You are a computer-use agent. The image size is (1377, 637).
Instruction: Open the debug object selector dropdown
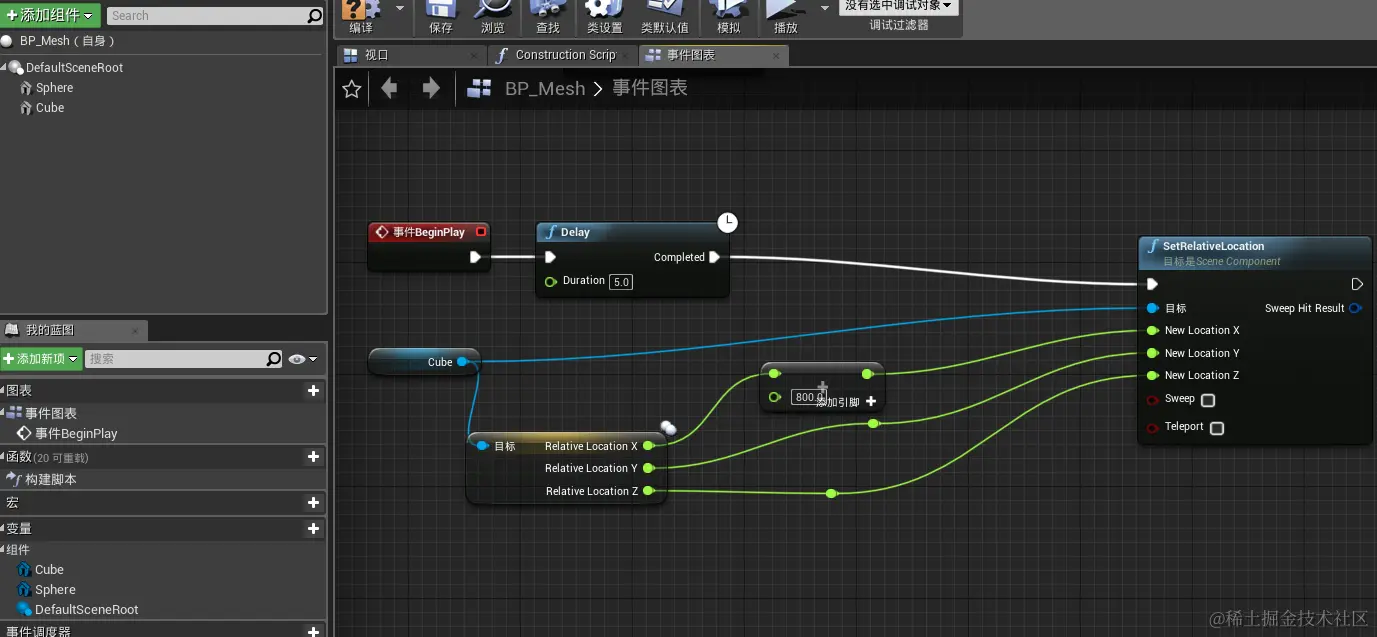point(898,6)
